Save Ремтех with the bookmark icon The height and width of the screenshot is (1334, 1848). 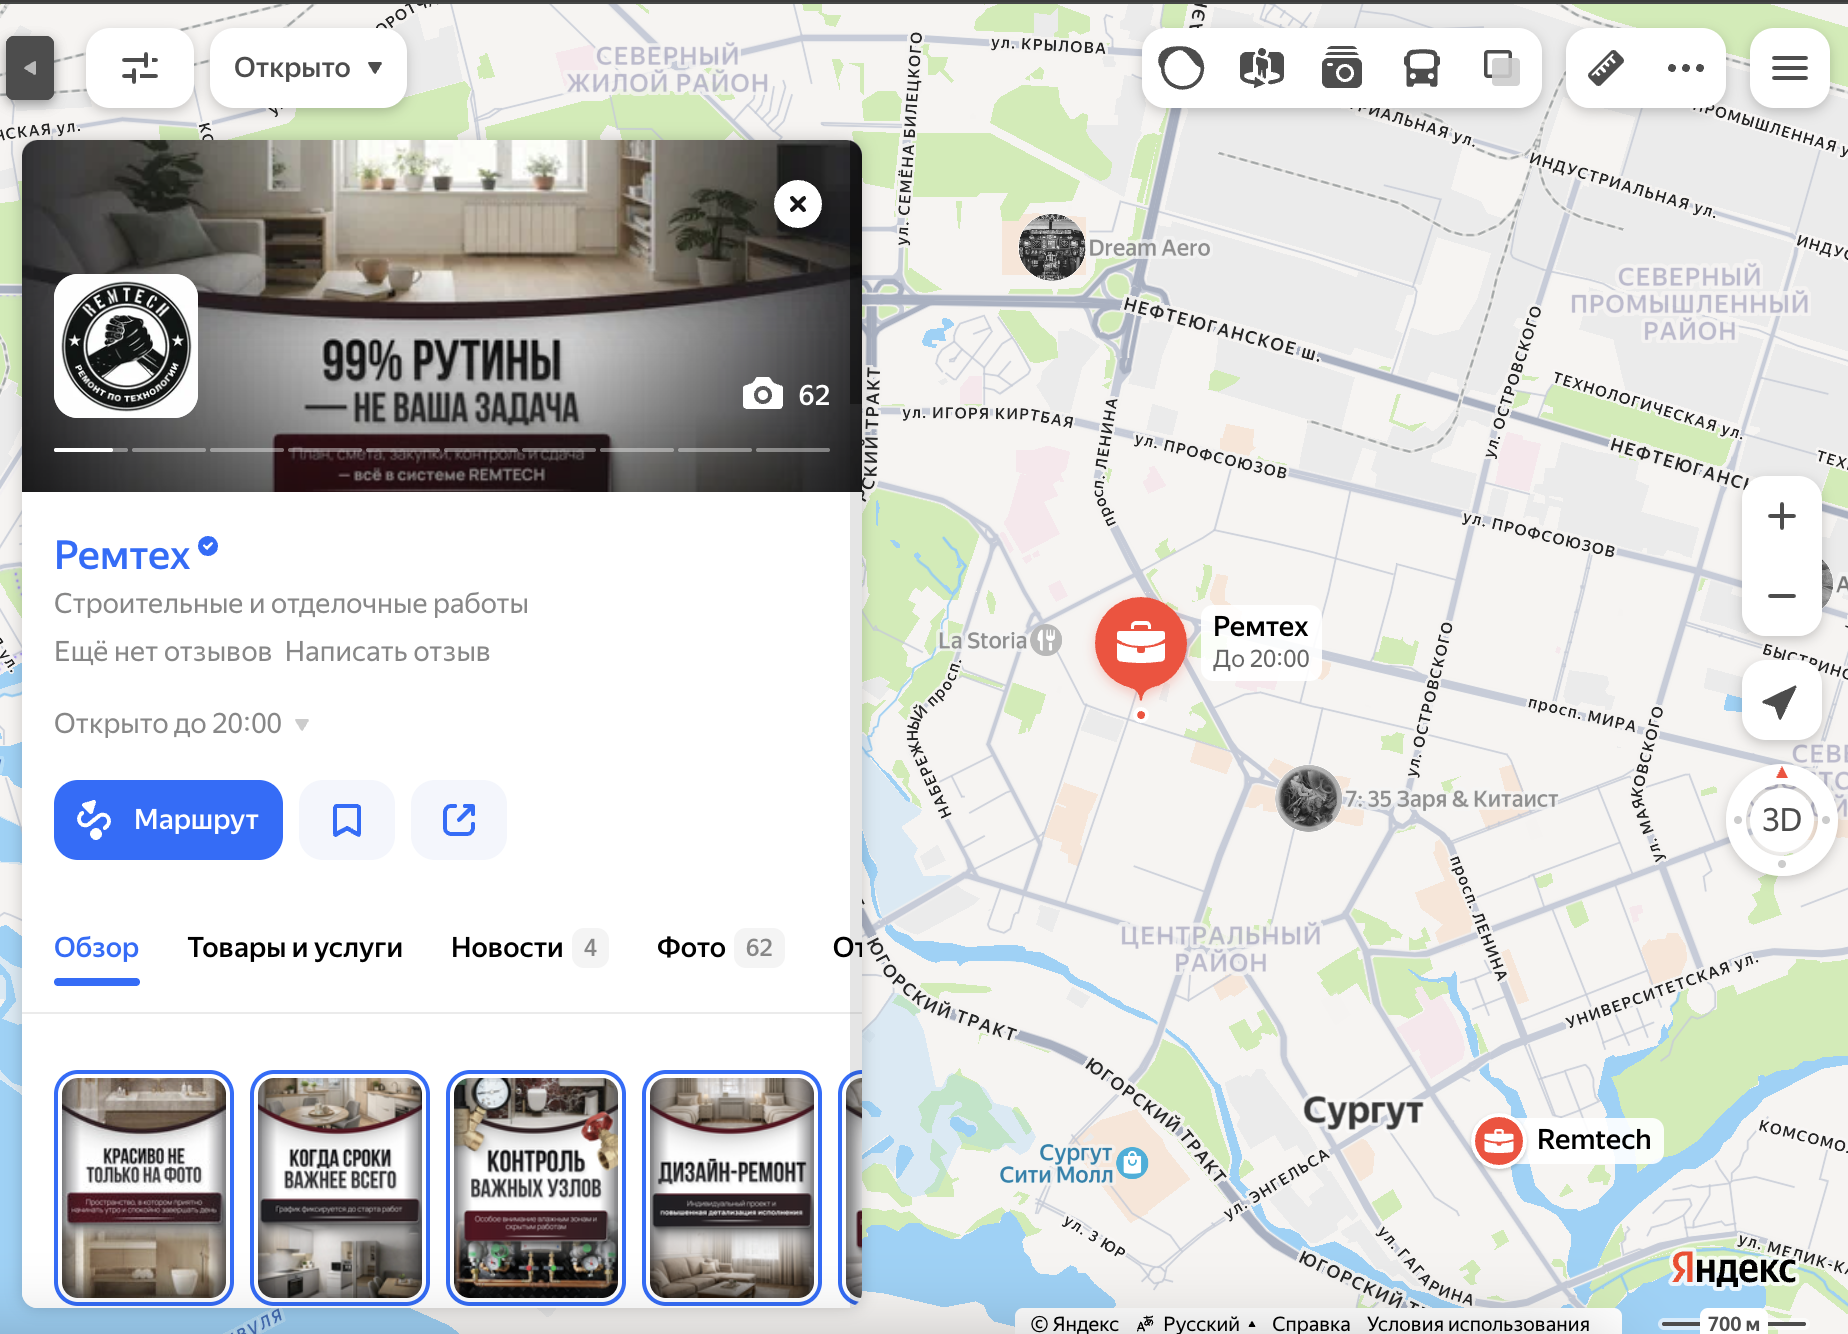(x=347, y=820)
